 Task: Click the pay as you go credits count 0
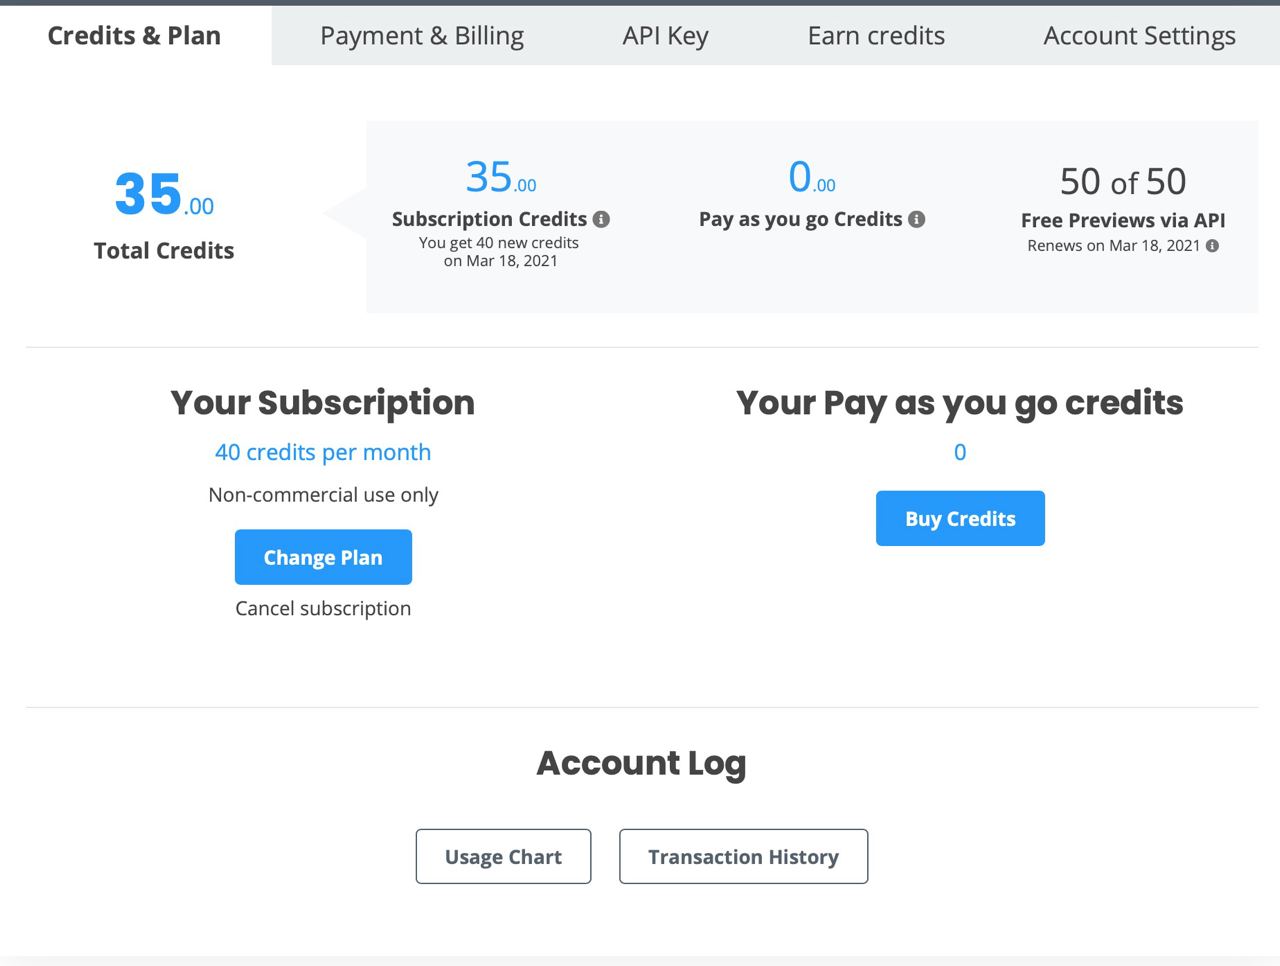click(960, 452)
